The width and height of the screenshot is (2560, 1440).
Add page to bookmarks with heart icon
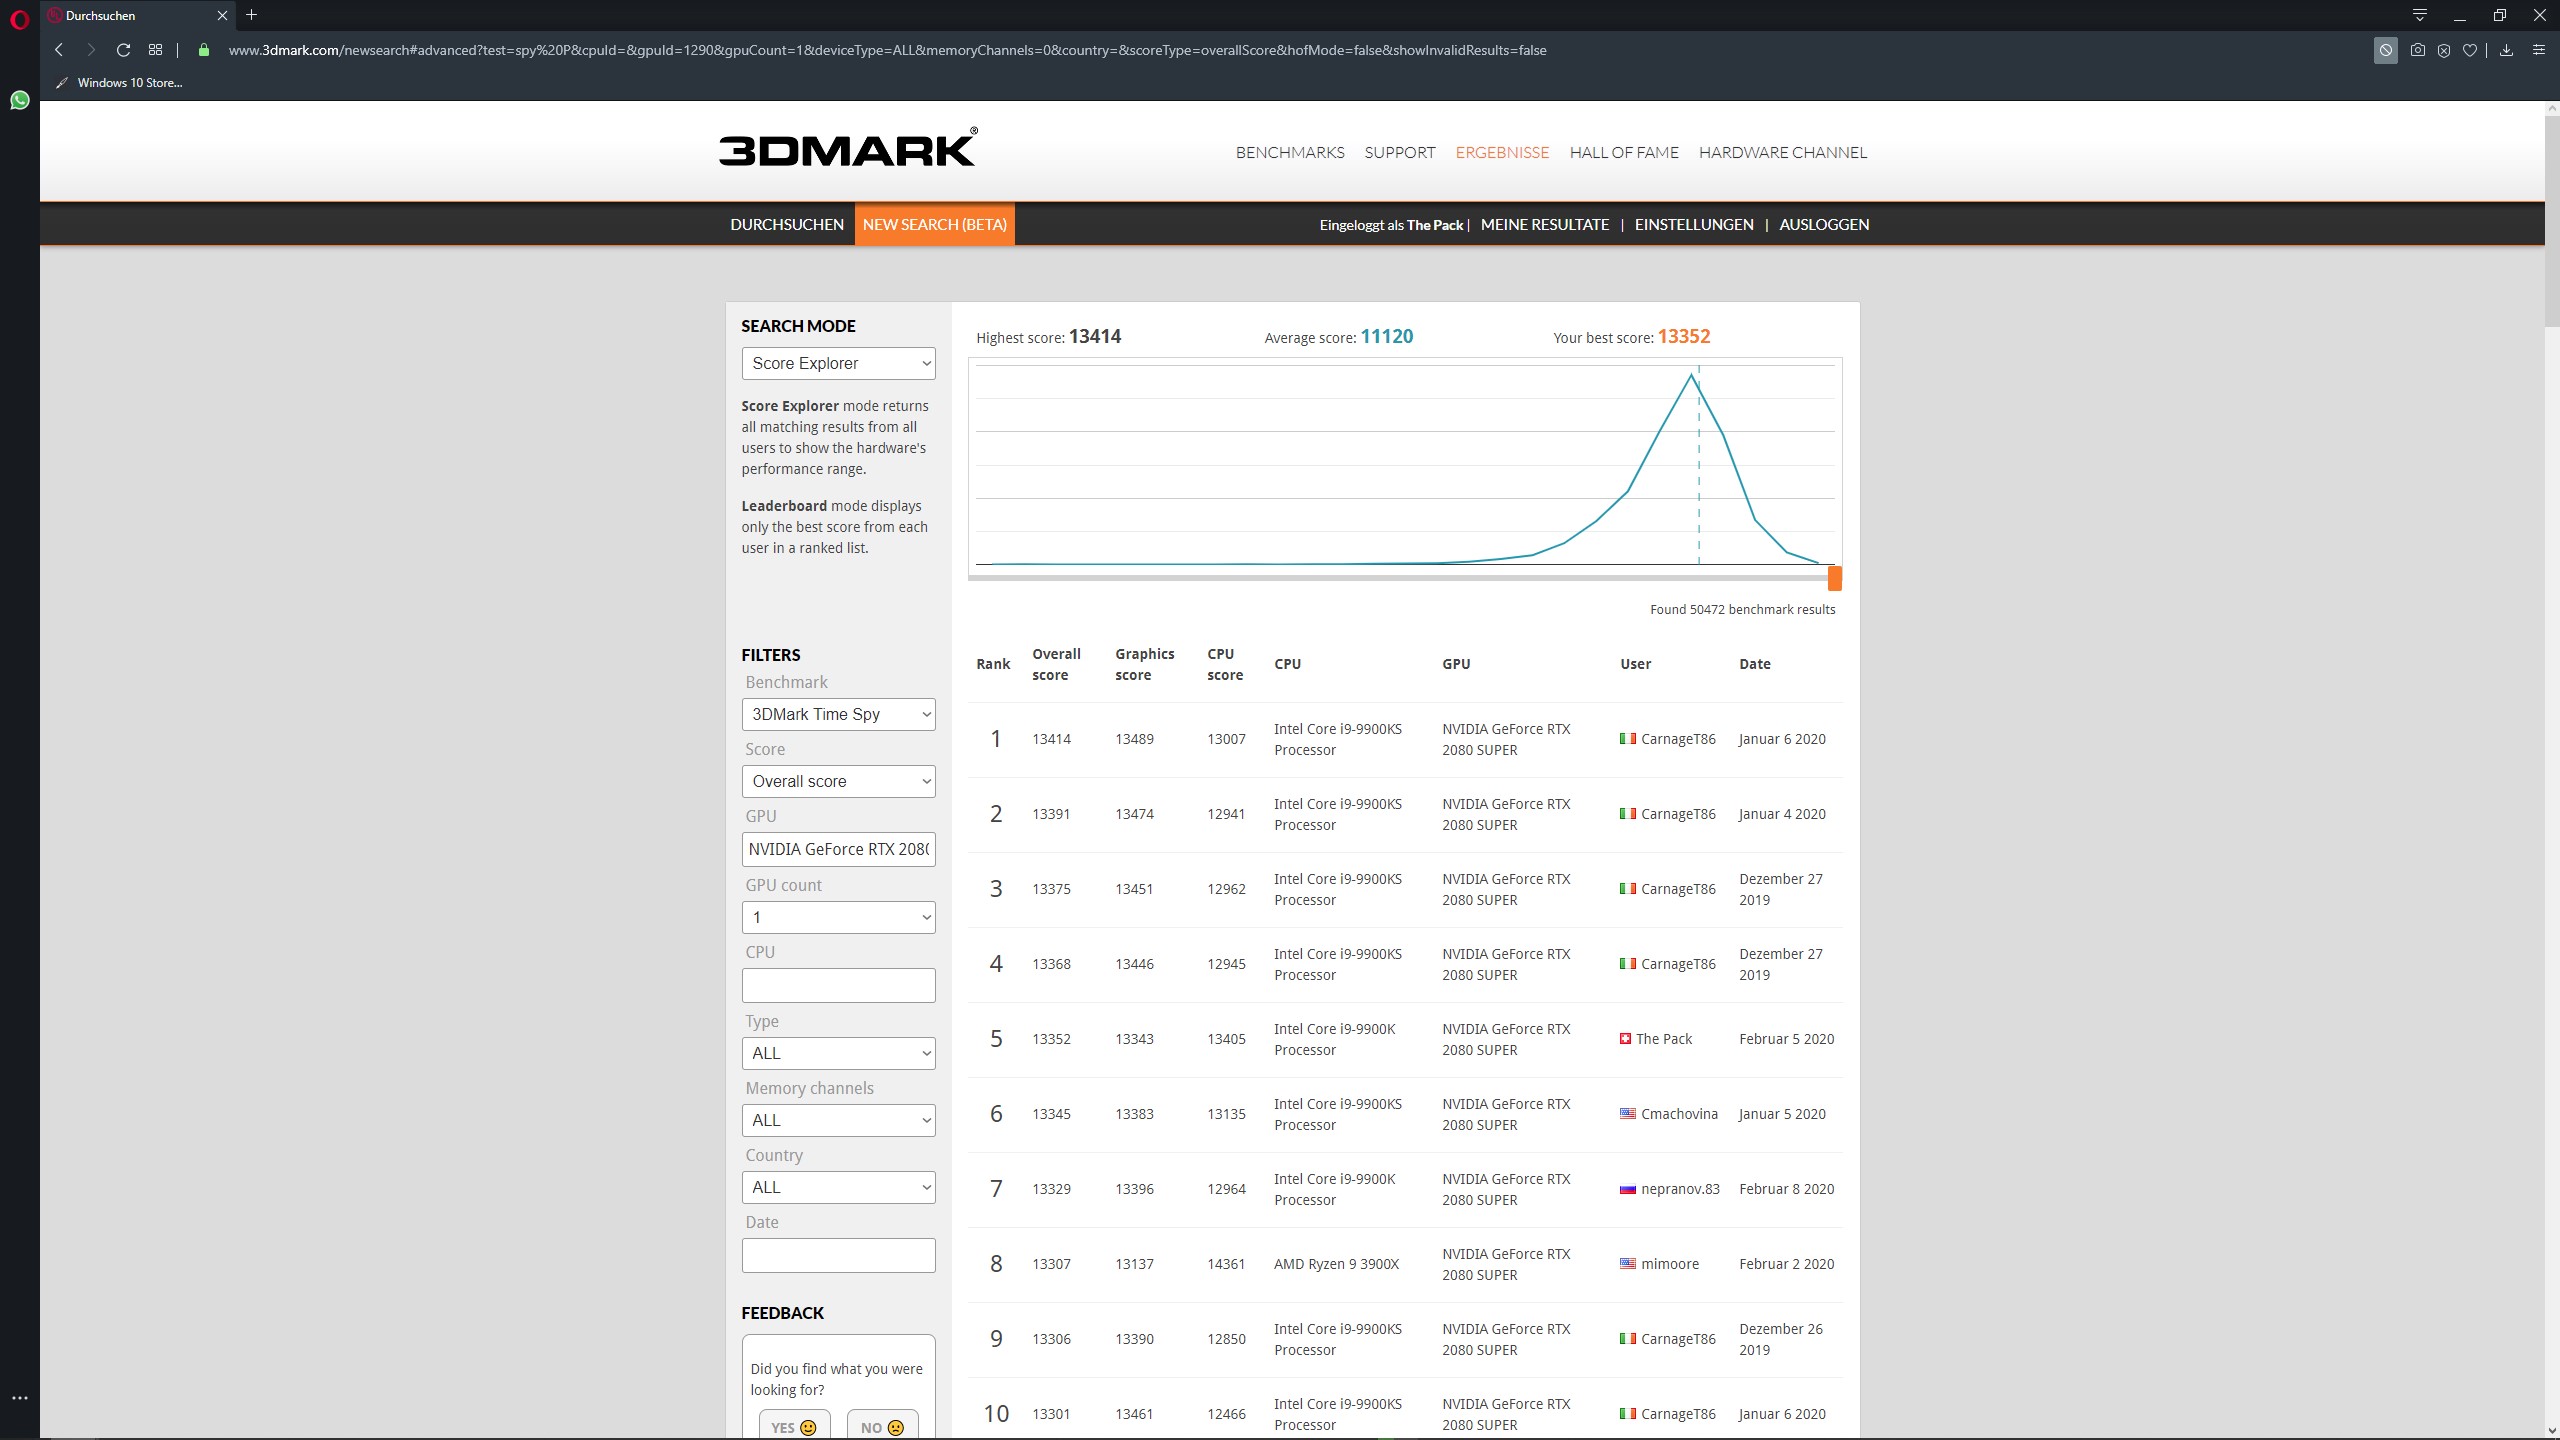click(x=2470, y=50)
